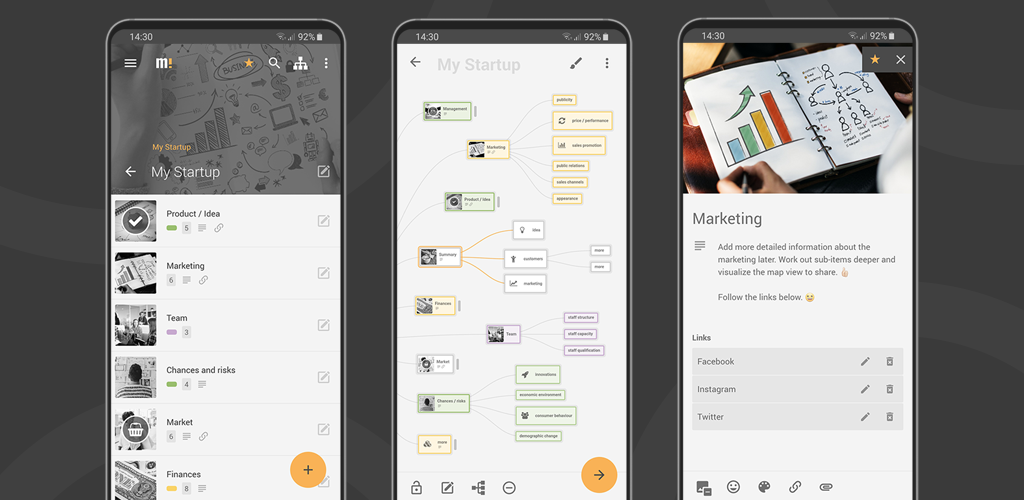Click the minus circle in map toolbar
This screenshot has height=500, width=1024.
point(509,488)
